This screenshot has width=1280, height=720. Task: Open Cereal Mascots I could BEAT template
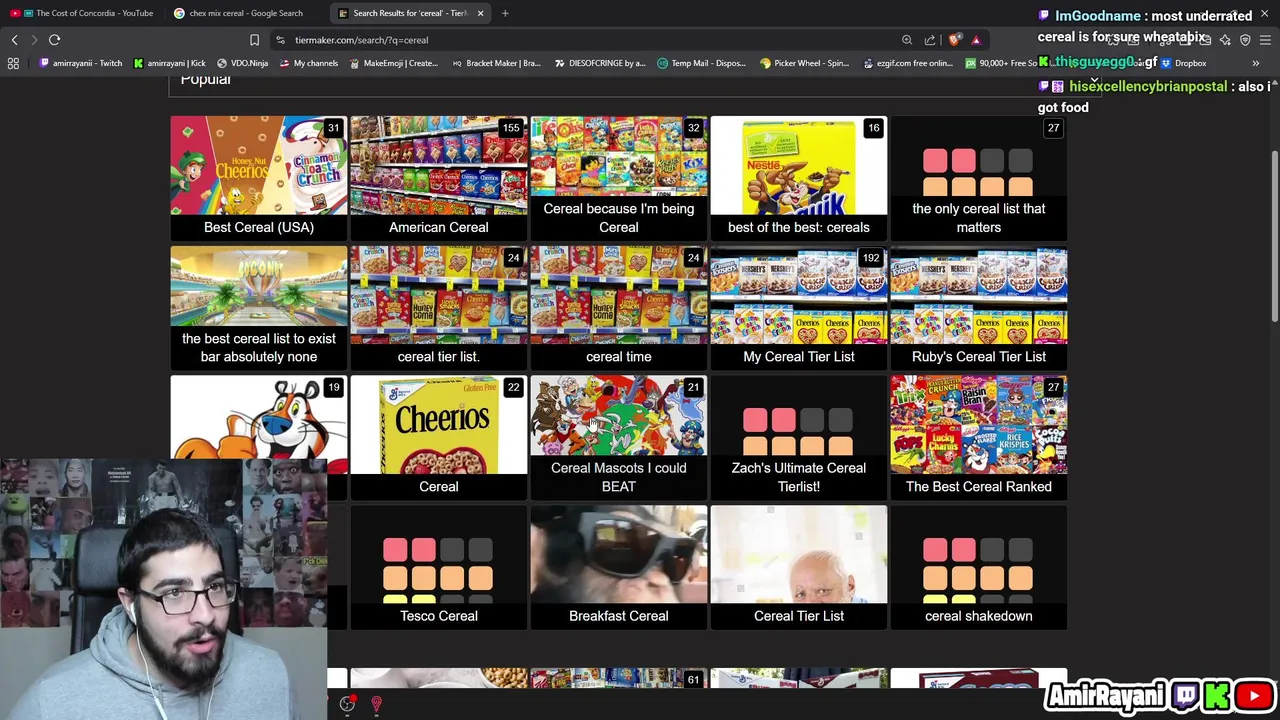tap(618, 438)
